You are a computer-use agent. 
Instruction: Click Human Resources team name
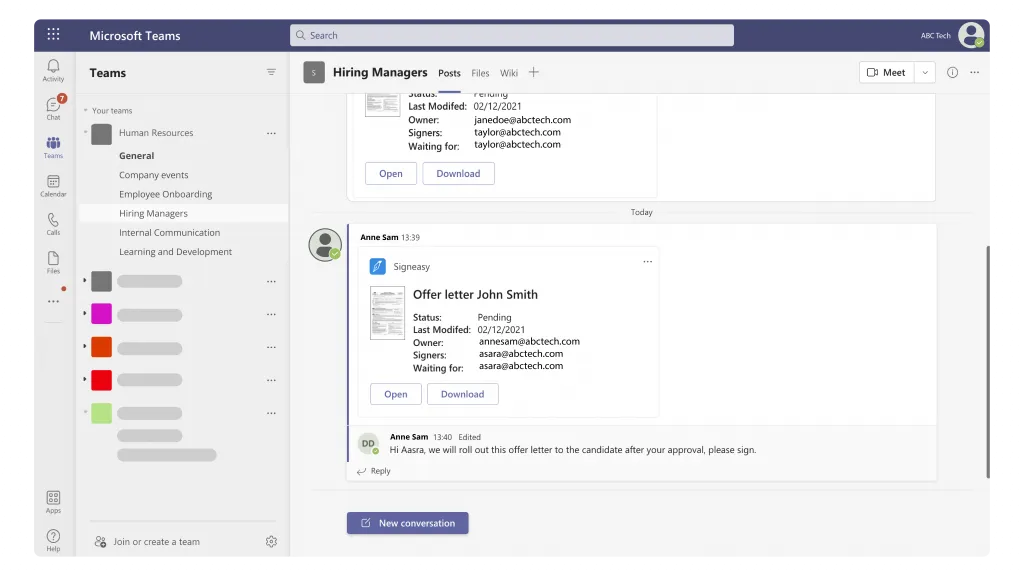click(156, 133)
